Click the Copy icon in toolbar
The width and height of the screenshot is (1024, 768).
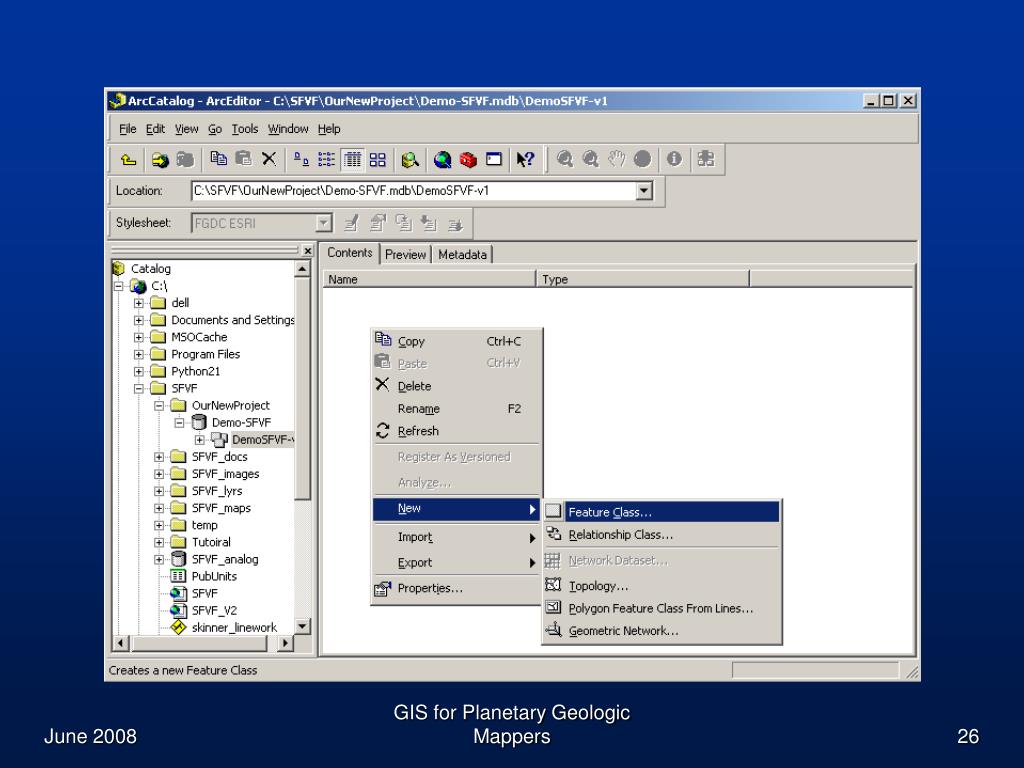[218, 159]
